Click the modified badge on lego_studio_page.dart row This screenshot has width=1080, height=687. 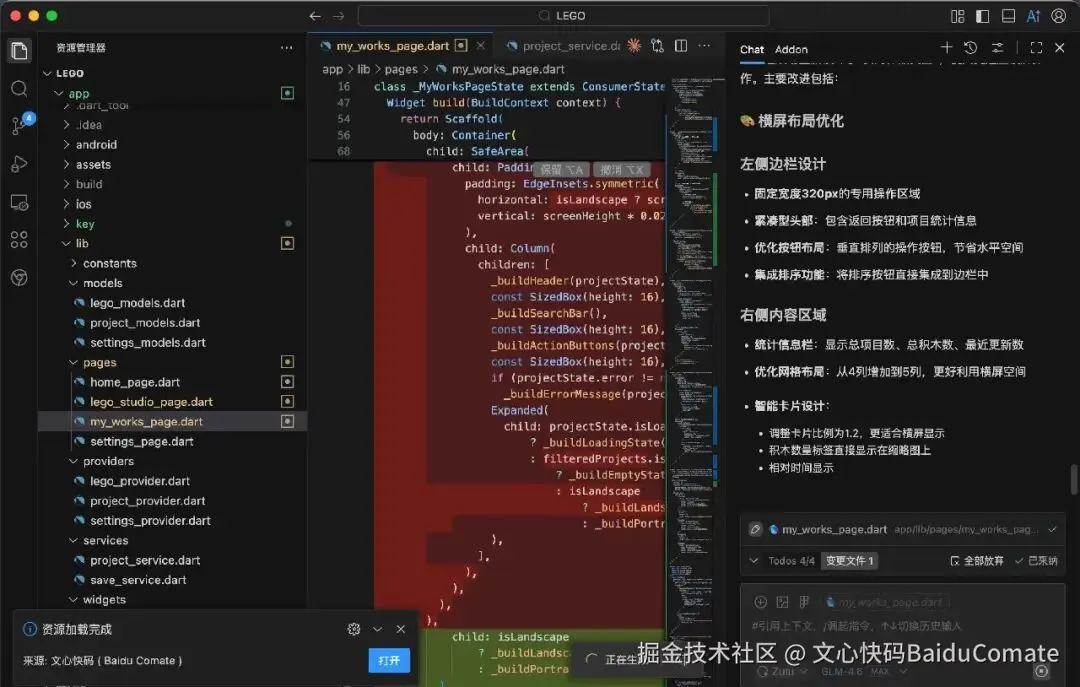pyautogui.click(x=288, y=402)
